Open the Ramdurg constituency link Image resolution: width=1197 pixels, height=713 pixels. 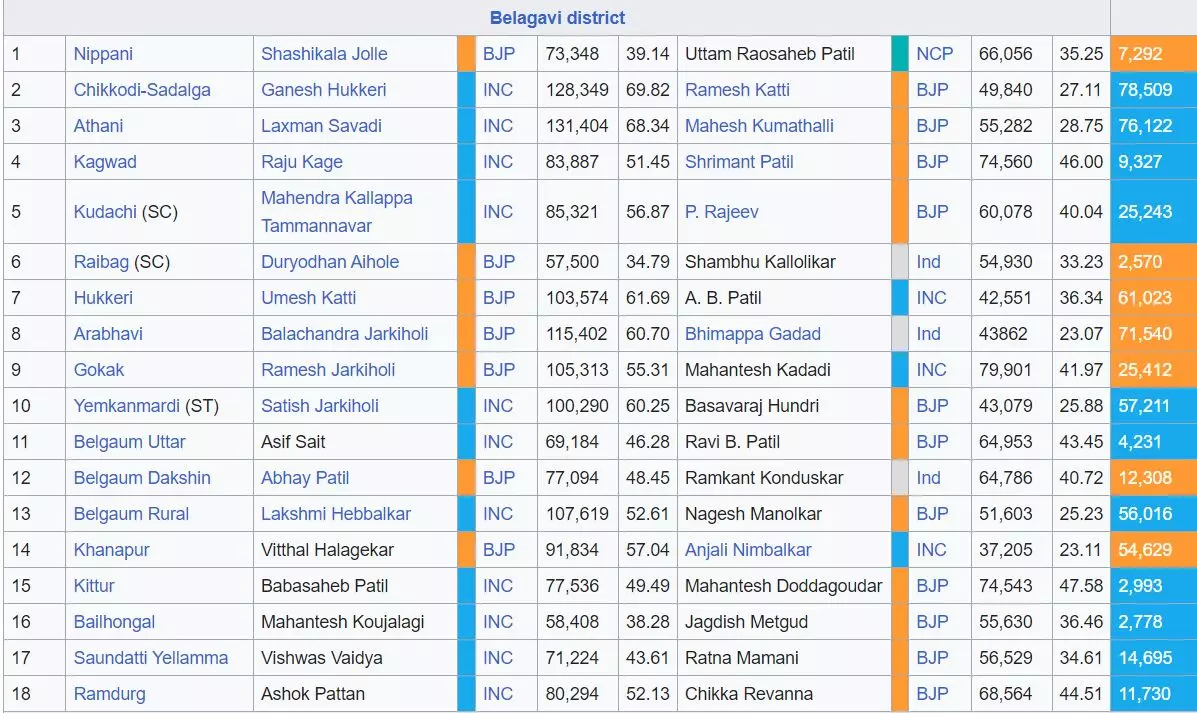pos(109,694)
